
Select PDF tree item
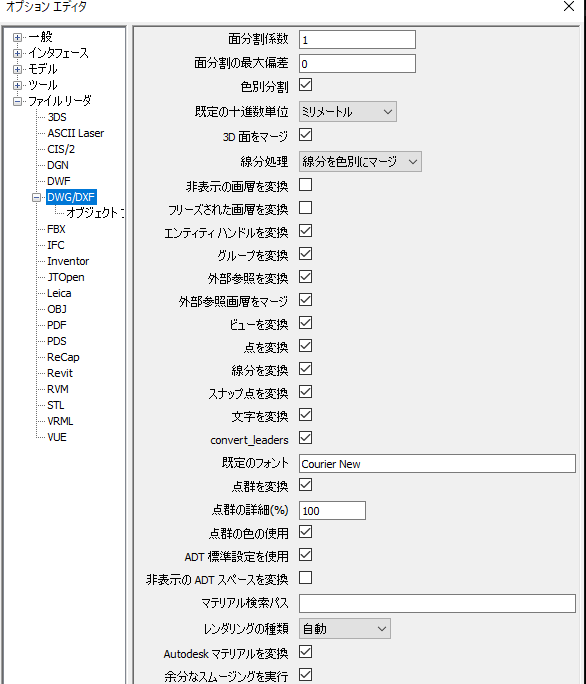(x=57, y=325)
